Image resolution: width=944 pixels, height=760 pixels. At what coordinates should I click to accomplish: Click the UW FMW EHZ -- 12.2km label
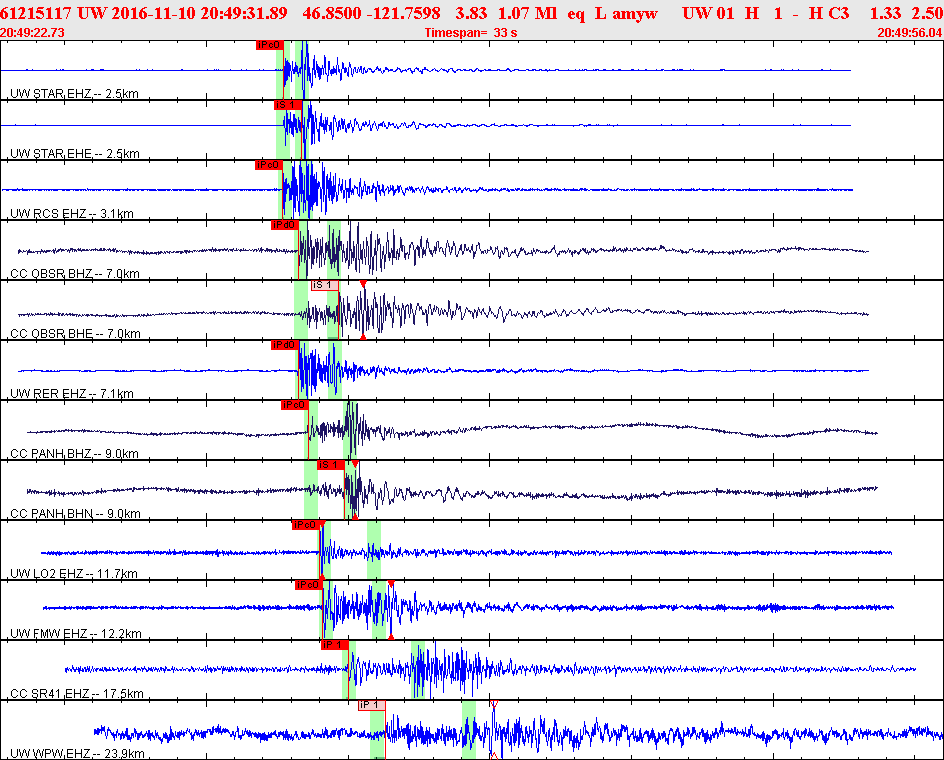[76, 634]
